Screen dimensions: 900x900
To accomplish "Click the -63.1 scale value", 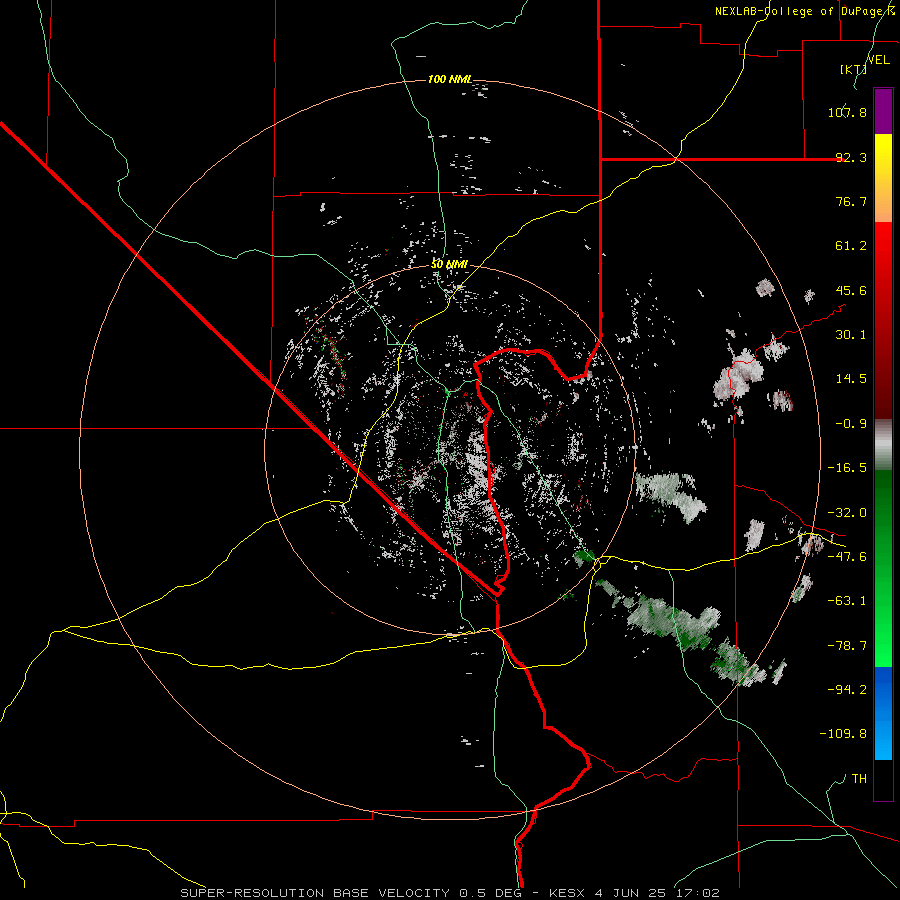I will 847,601.
